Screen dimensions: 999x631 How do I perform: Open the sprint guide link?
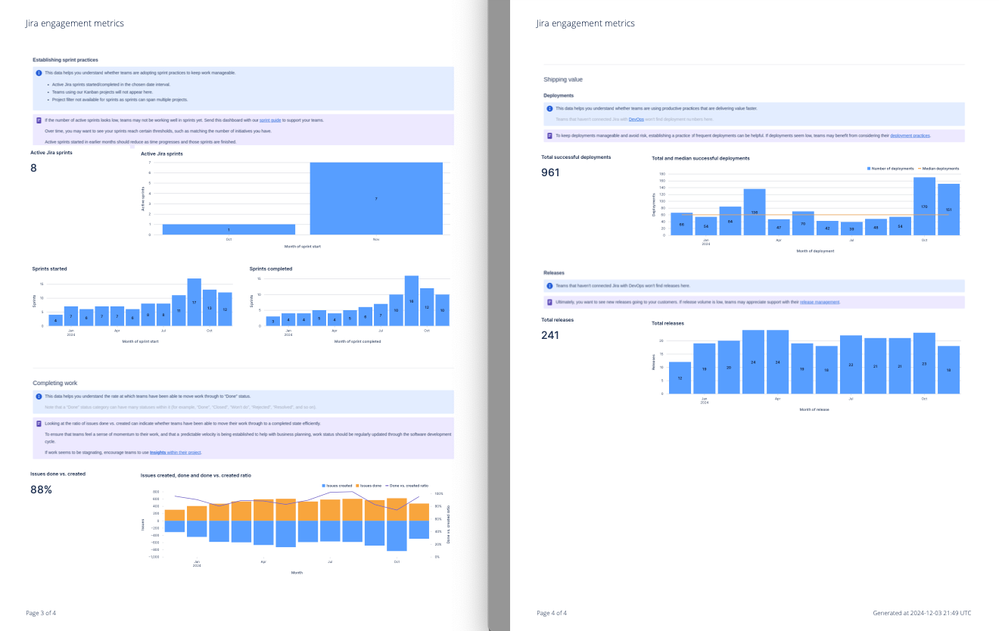[270, 120]
